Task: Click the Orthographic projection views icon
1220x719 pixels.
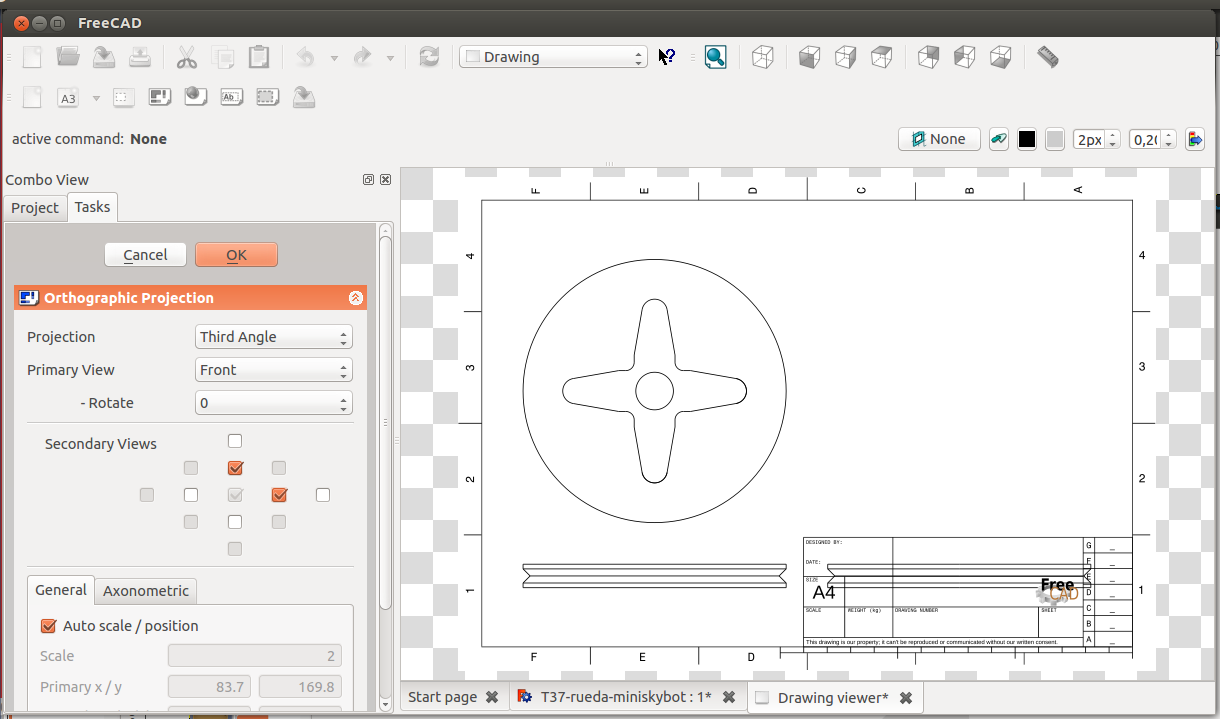Action: point(160,98)
